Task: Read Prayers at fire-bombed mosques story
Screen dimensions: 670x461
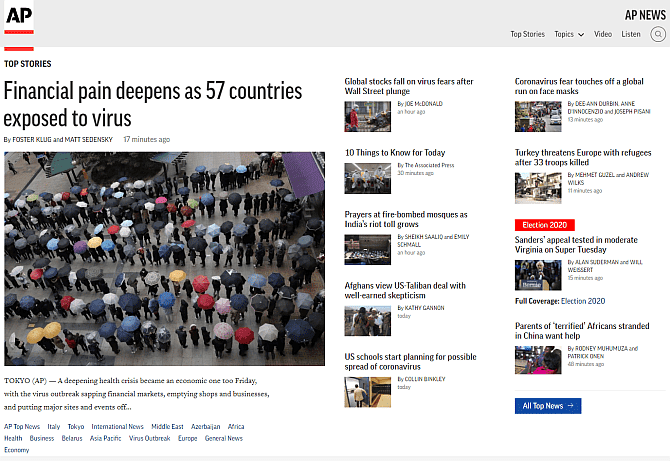Action: coord(406,219)
